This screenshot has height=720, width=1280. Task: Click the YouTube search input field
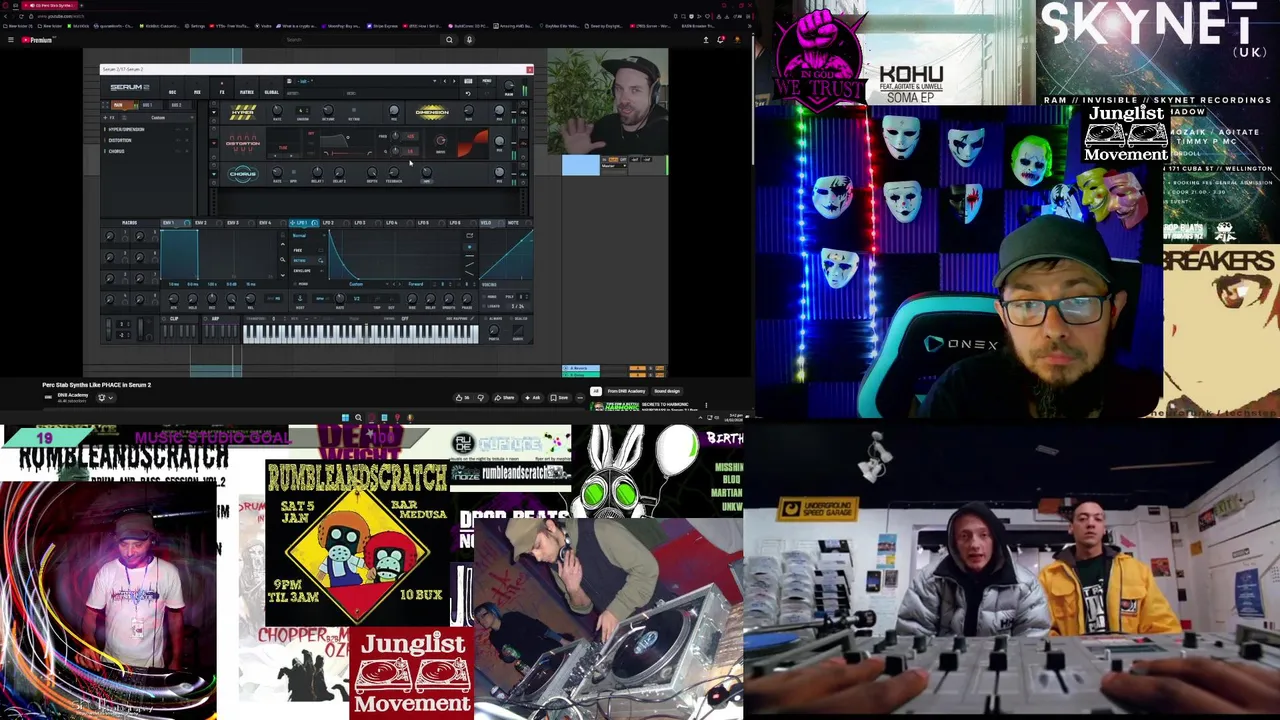[362, 40]
